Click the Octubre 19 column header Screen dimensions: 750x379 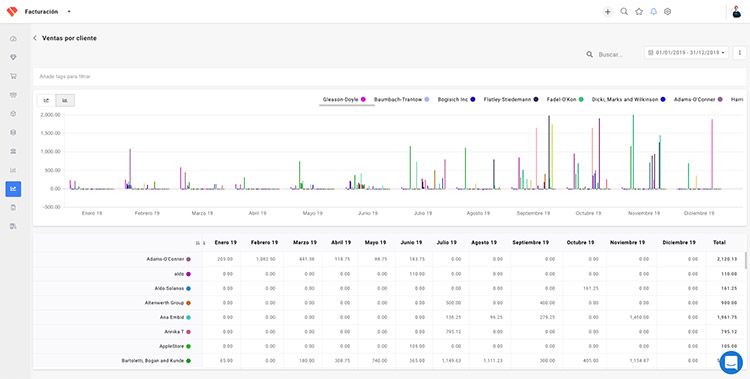pyautogui.click(x=580, y=243)
